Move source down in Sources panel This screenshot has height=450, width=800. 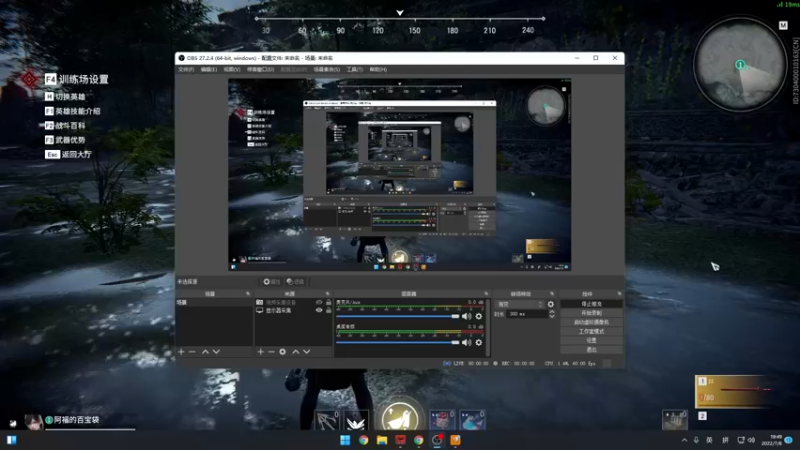click(x=307, y=352)
